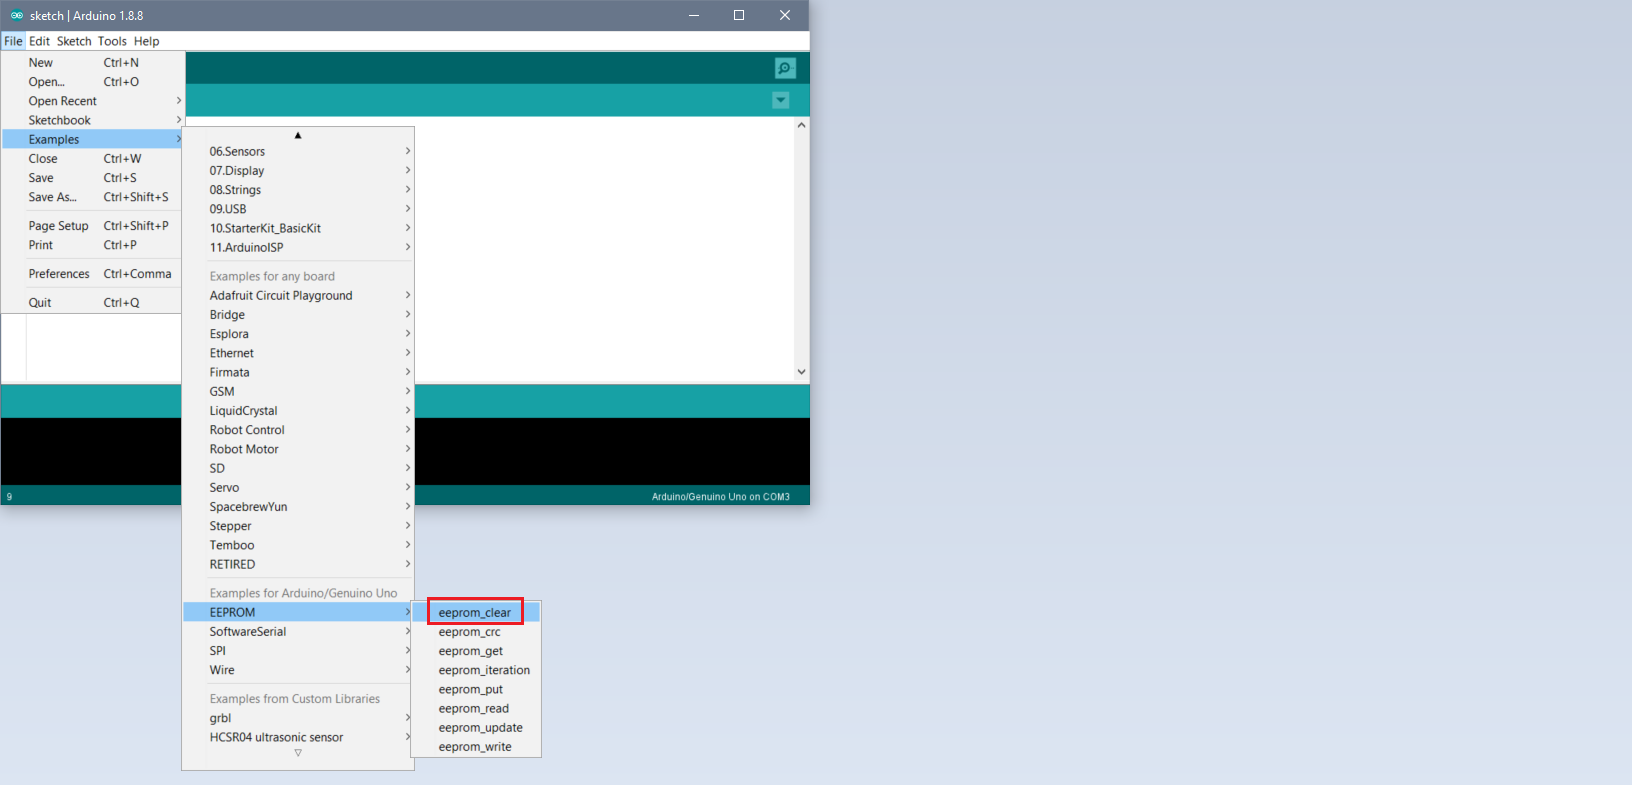
Task: Open grbl custom library examples
Action: pyautogui.click(x=298, y=718)
